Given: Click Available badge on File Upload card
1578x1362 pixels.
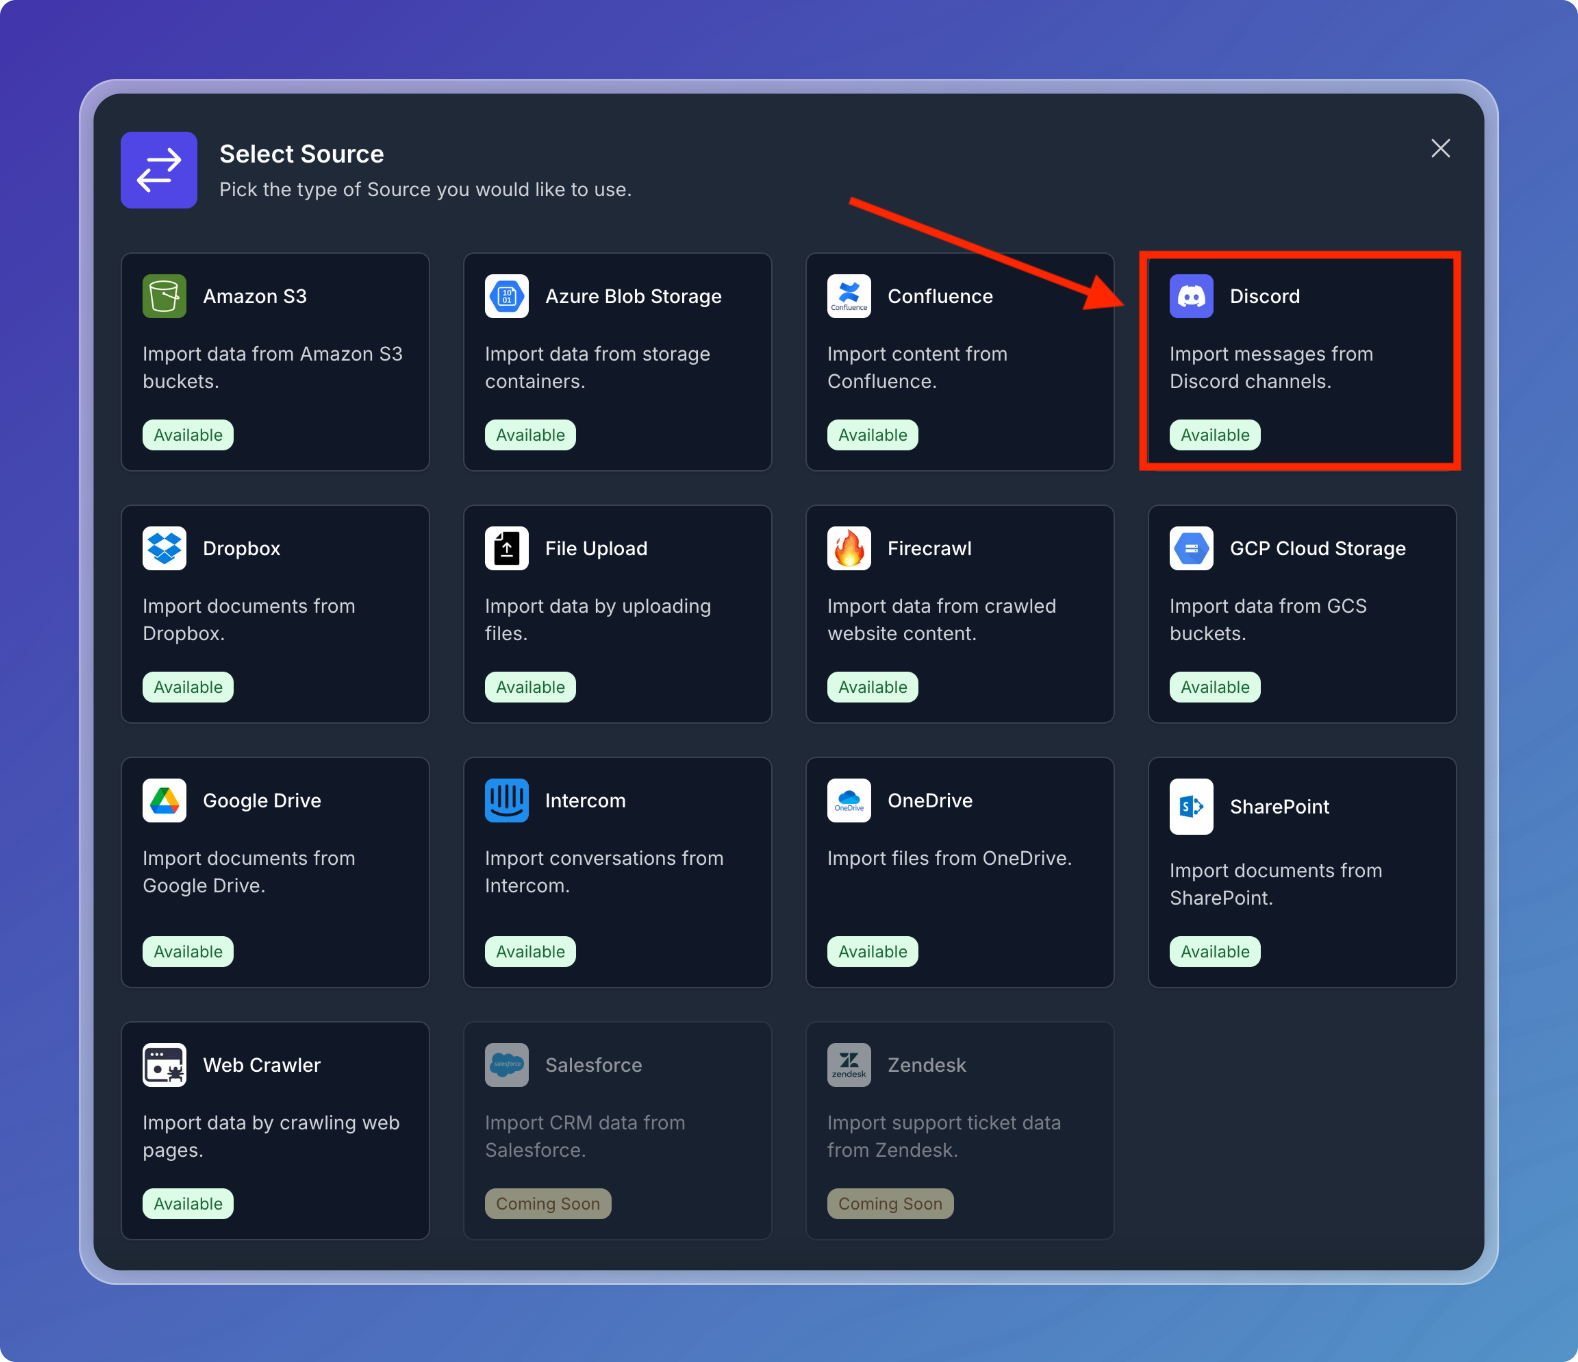Looking at the screenshot, I should (530, 687).
